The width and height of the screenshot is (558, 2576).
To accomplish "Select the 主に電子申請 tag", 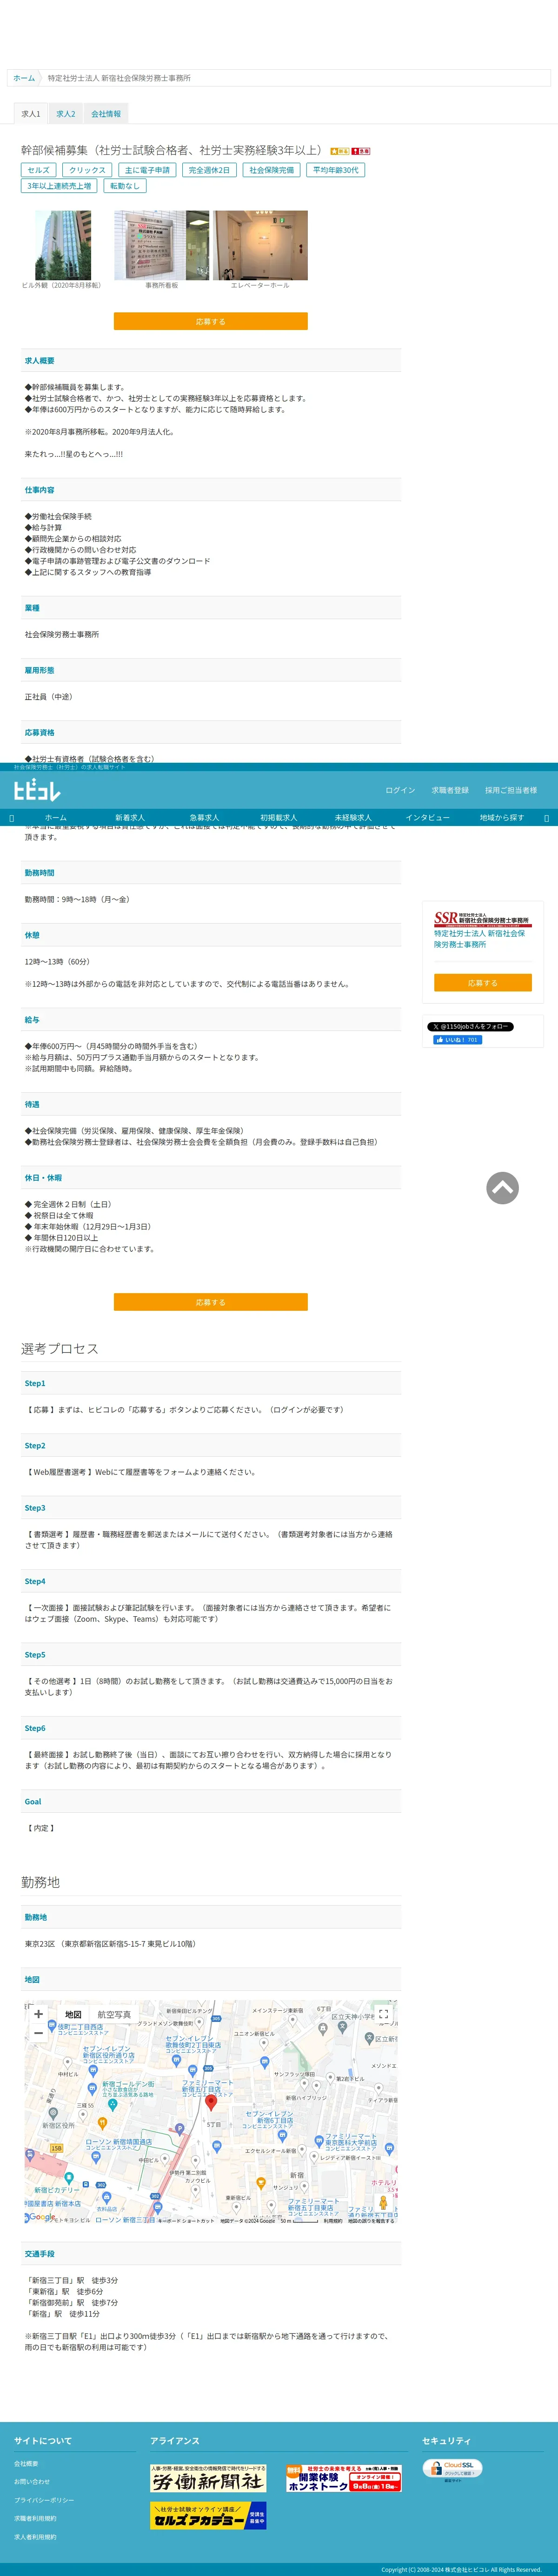I will coord(148,170).
